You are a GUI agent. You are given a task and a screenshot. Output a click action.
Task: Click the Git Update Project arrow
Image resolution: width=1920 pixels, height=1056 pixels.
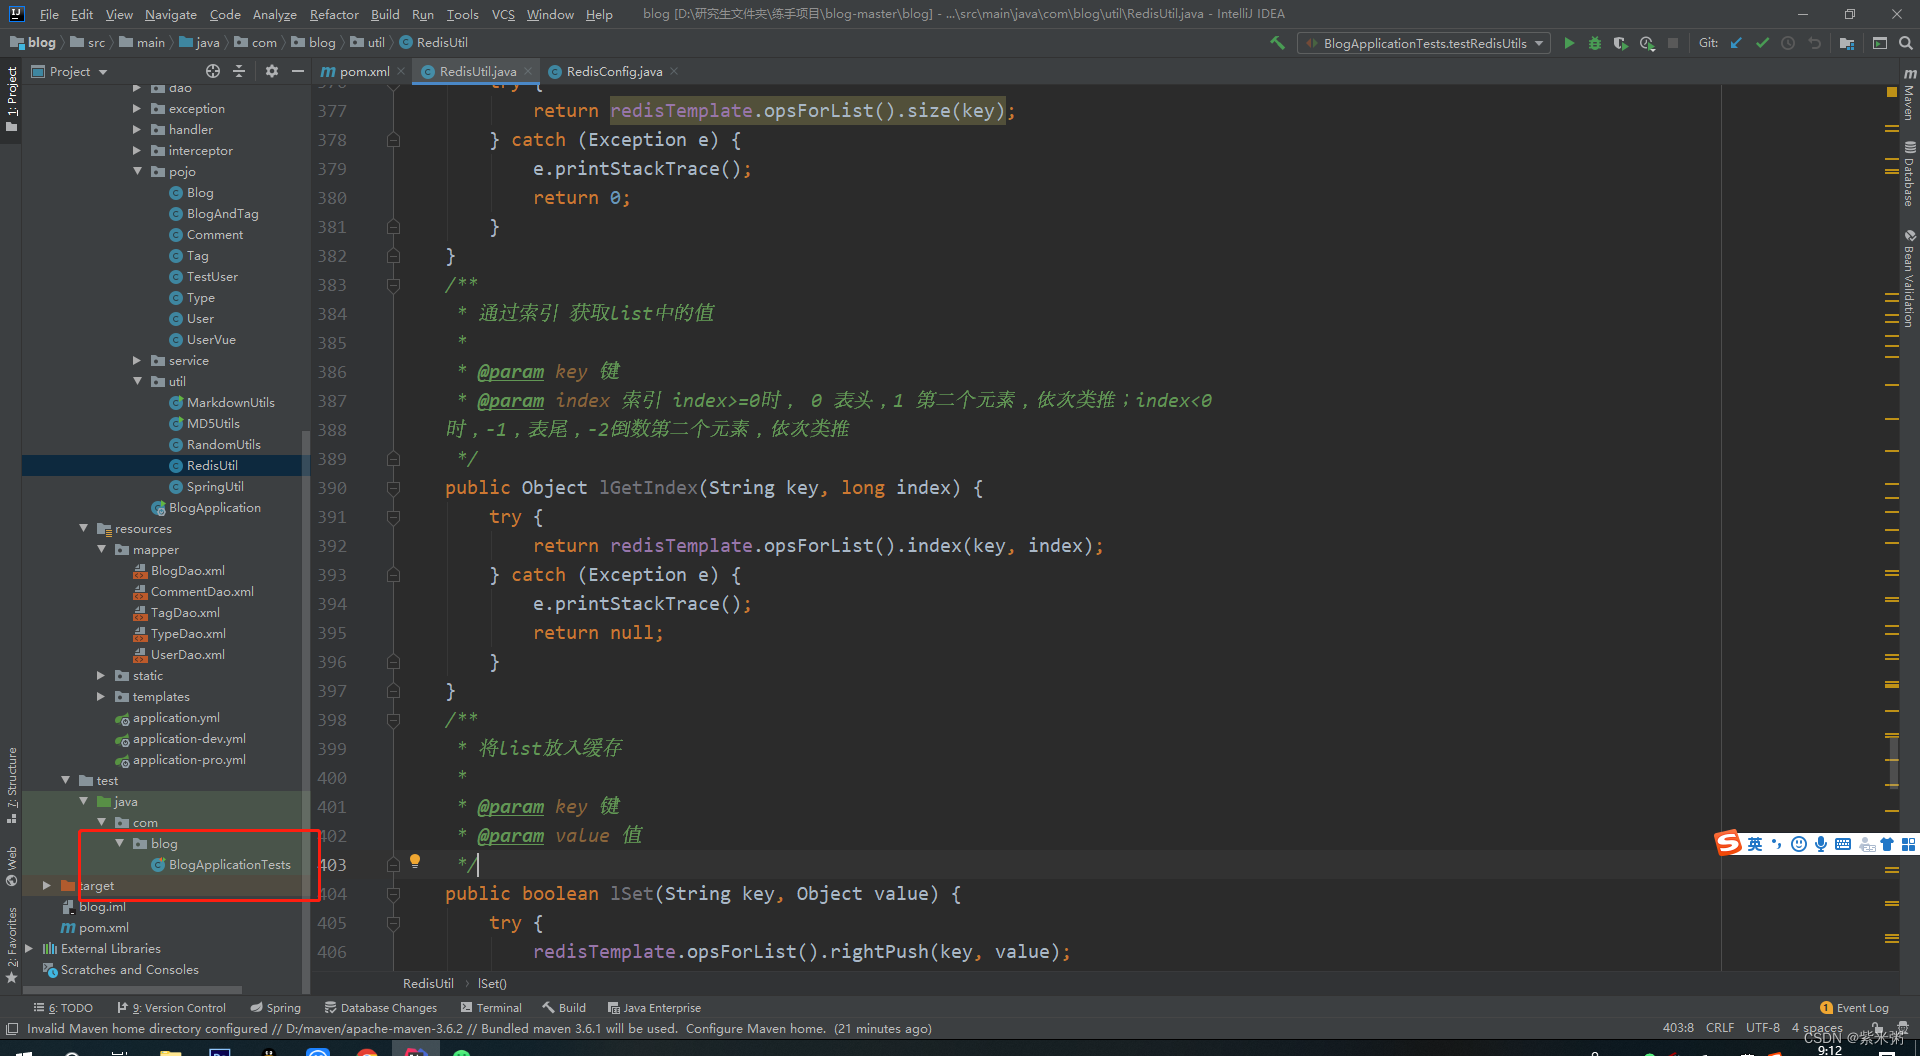point(1736,43)
